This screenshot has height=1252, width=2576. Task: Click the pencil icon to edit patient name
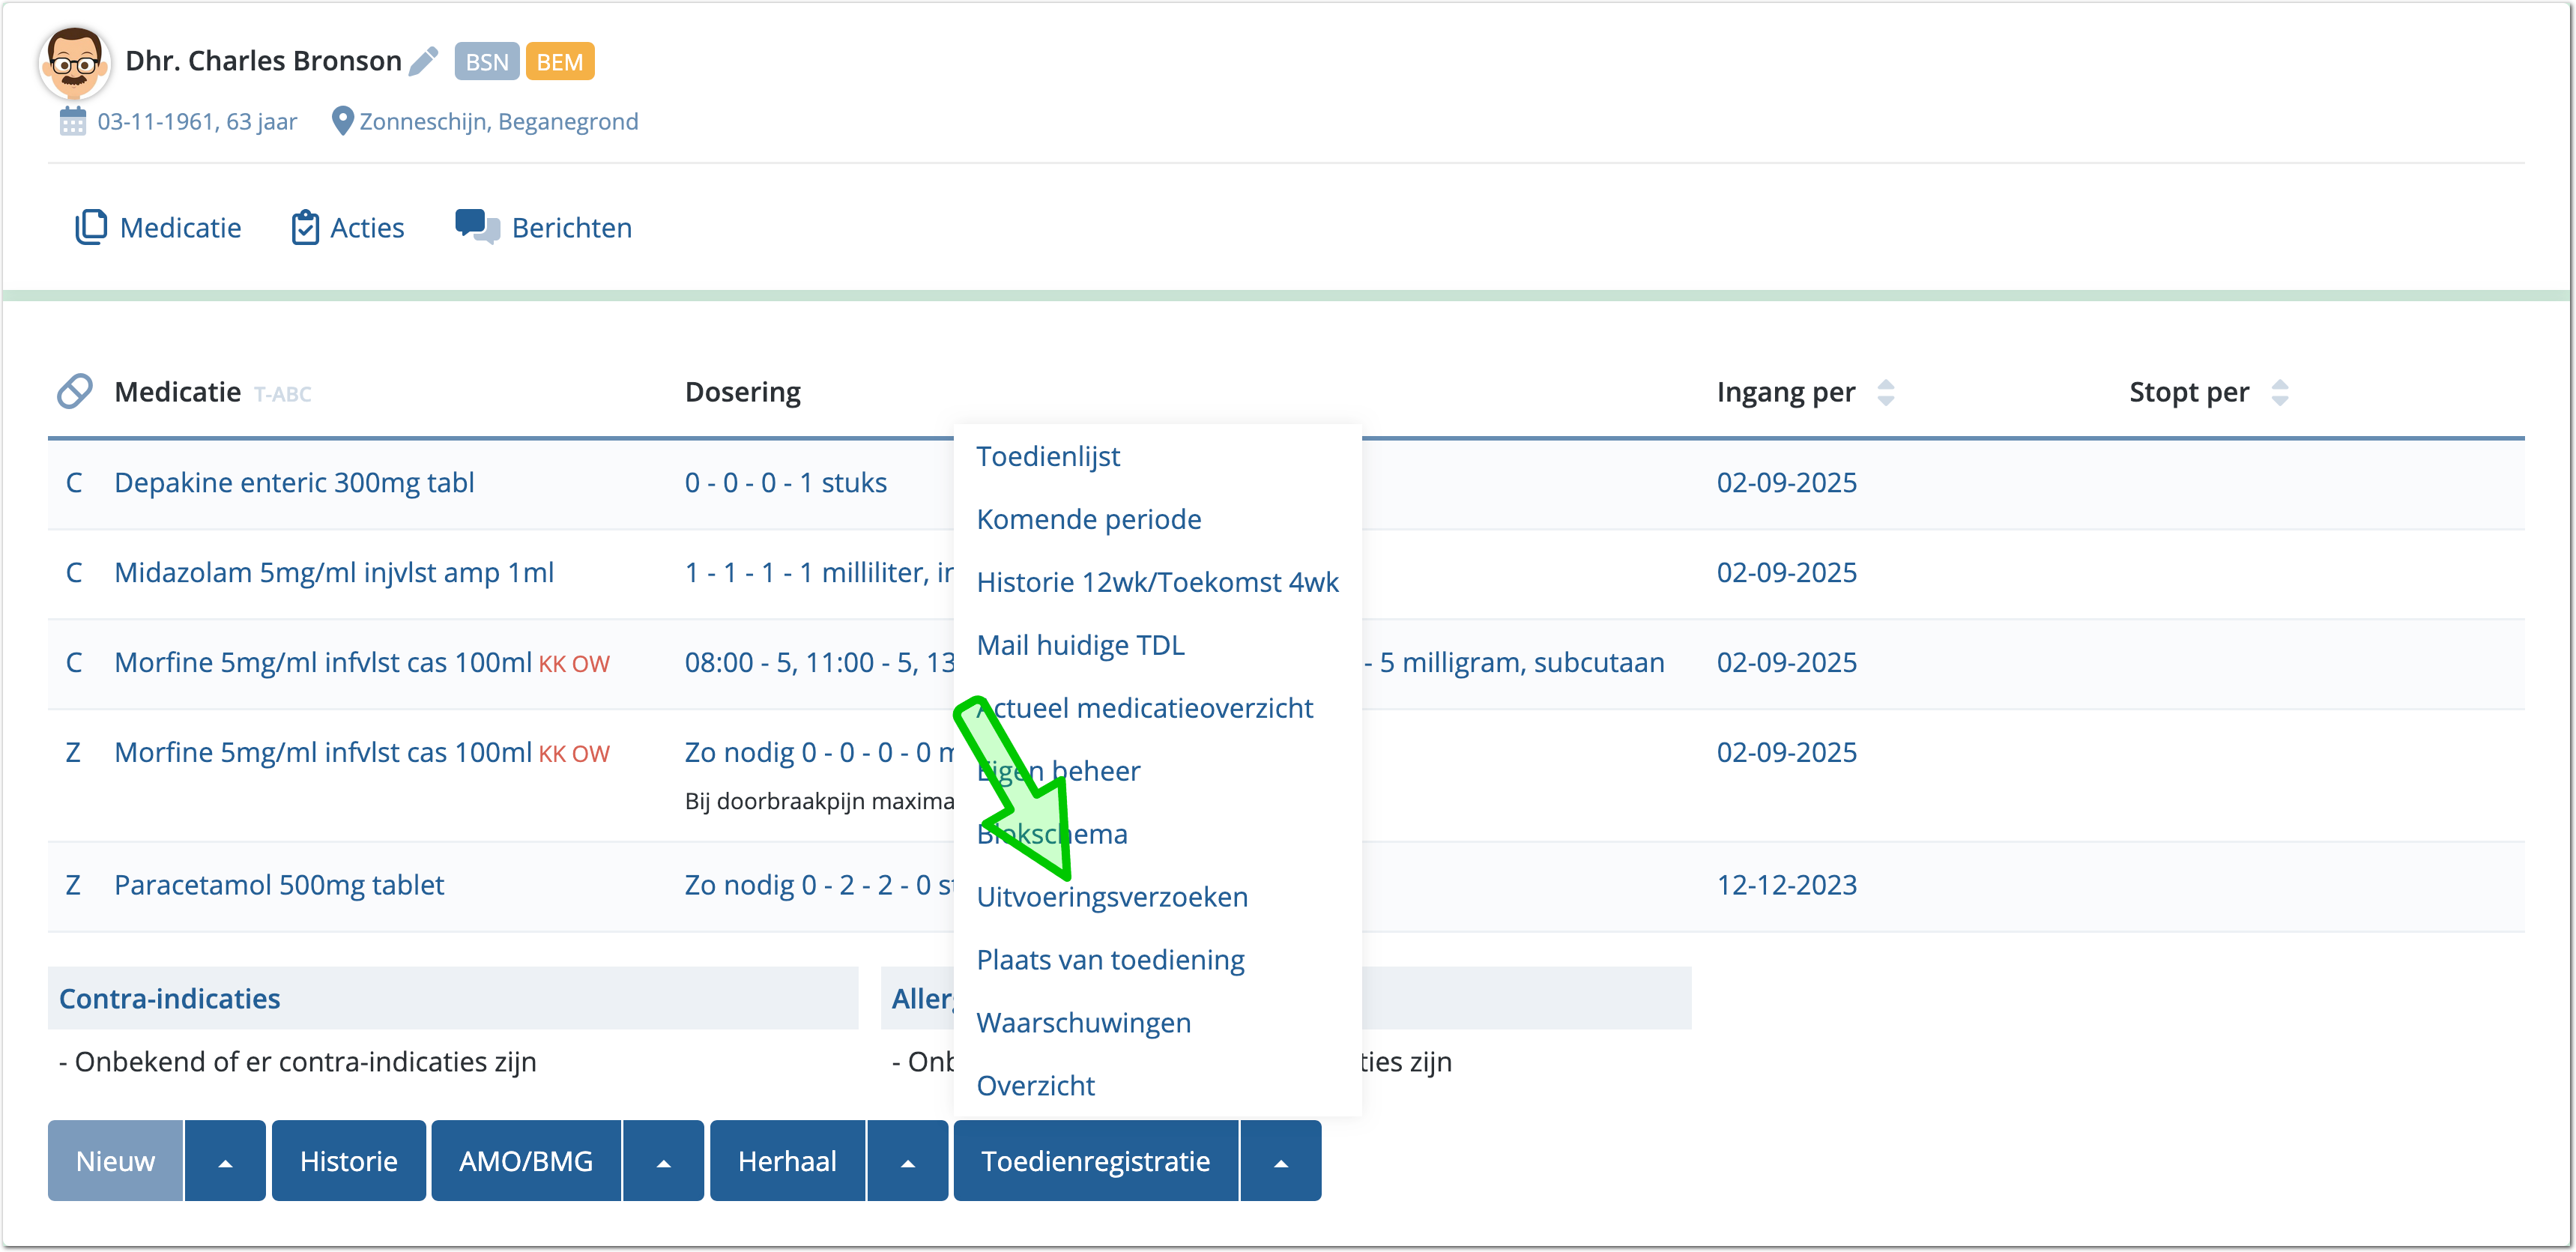coord(423,61)
